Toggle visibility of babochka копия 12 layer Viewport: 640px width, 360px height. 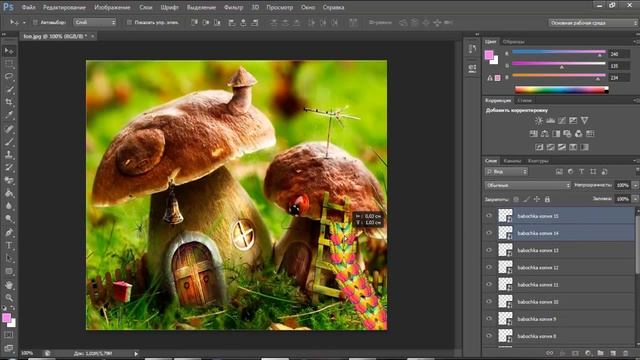tap(489, 267)
